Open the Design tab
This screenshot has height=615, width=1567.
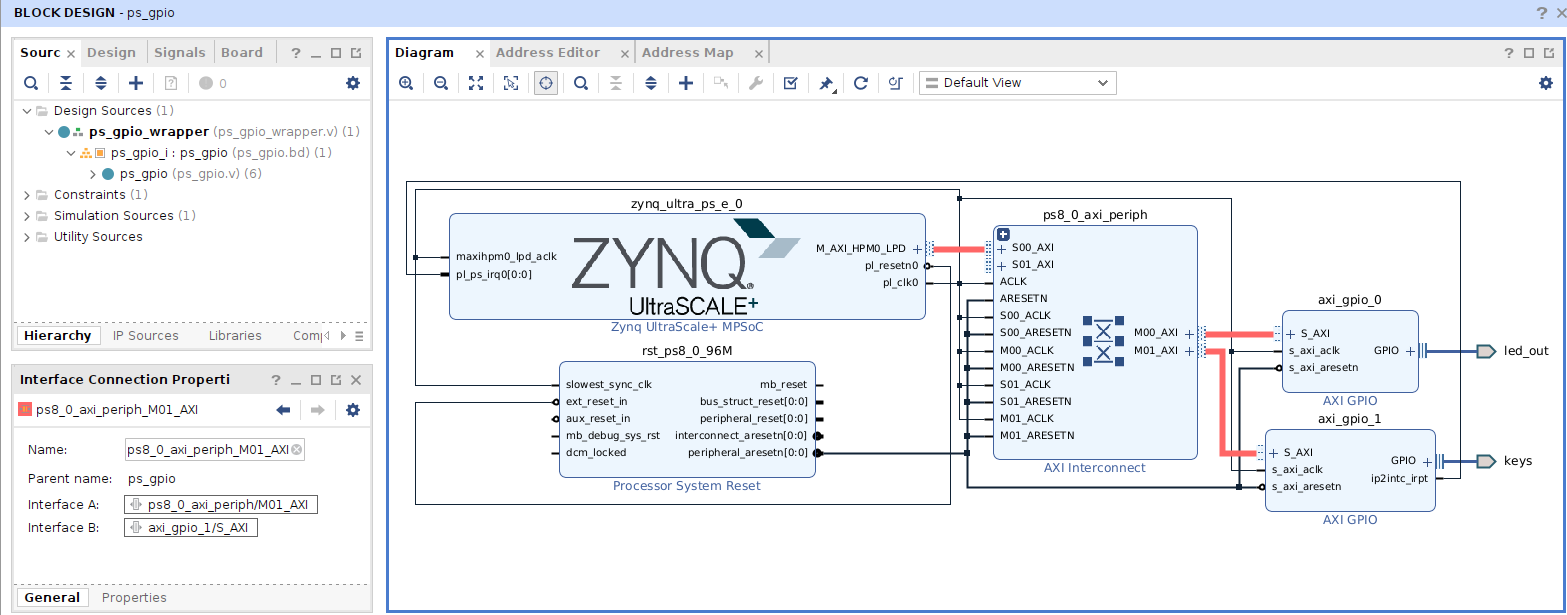[x=111, y=53]
